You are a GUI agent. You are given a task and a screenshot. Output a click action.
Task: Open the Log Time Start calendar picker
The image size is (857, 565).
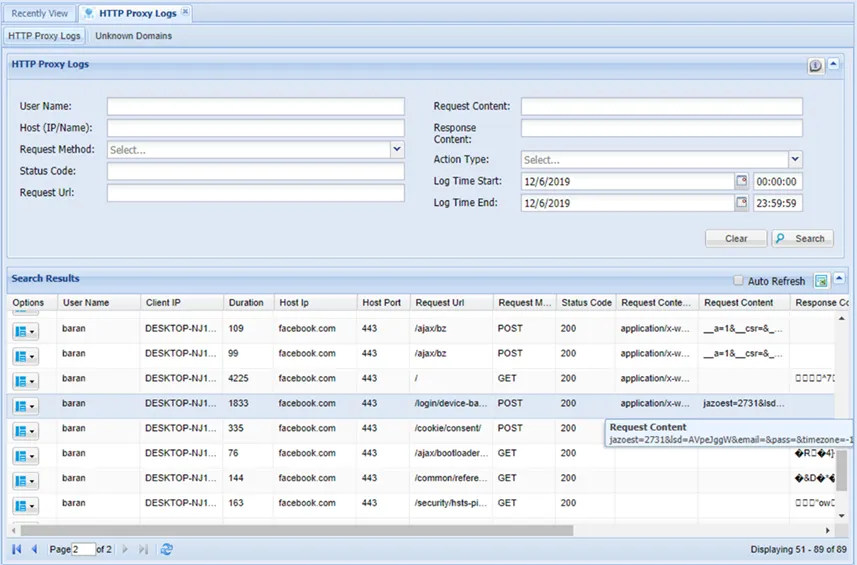[741, 181]
